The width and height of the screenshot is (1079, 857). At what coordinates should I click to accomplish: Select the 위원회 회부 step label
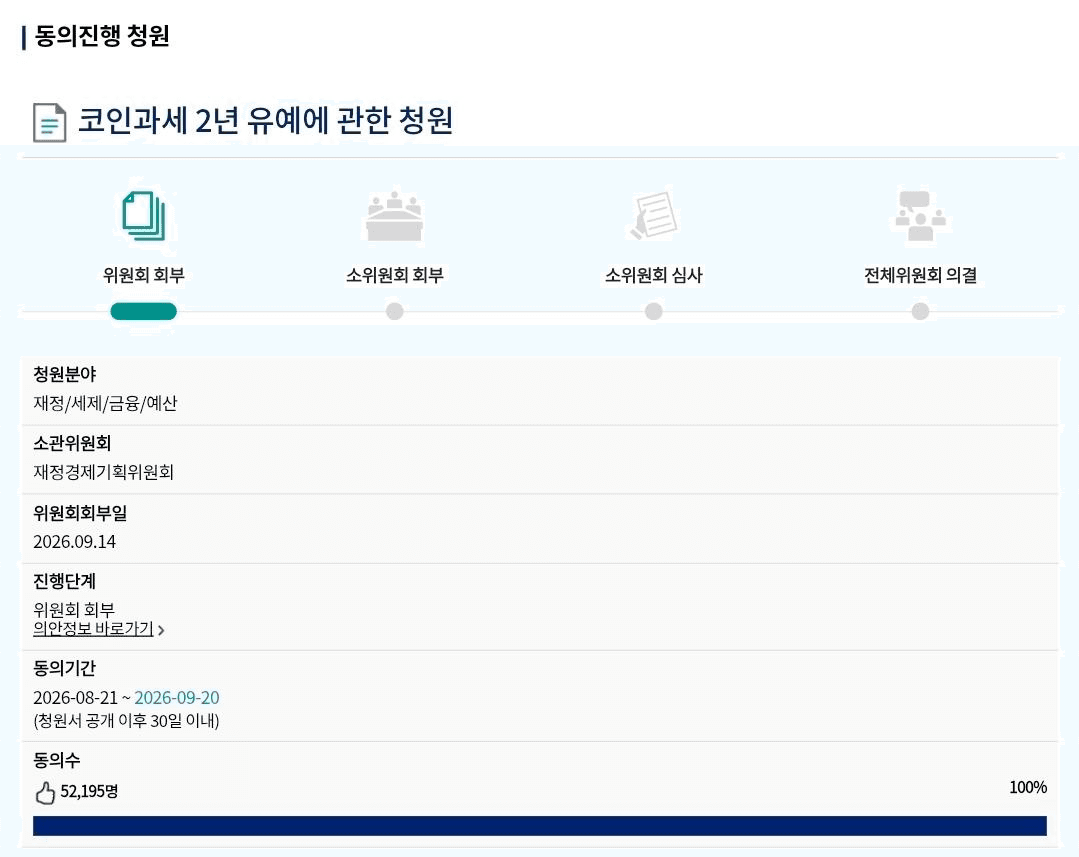pyautogui.click(x=144, y=275)
